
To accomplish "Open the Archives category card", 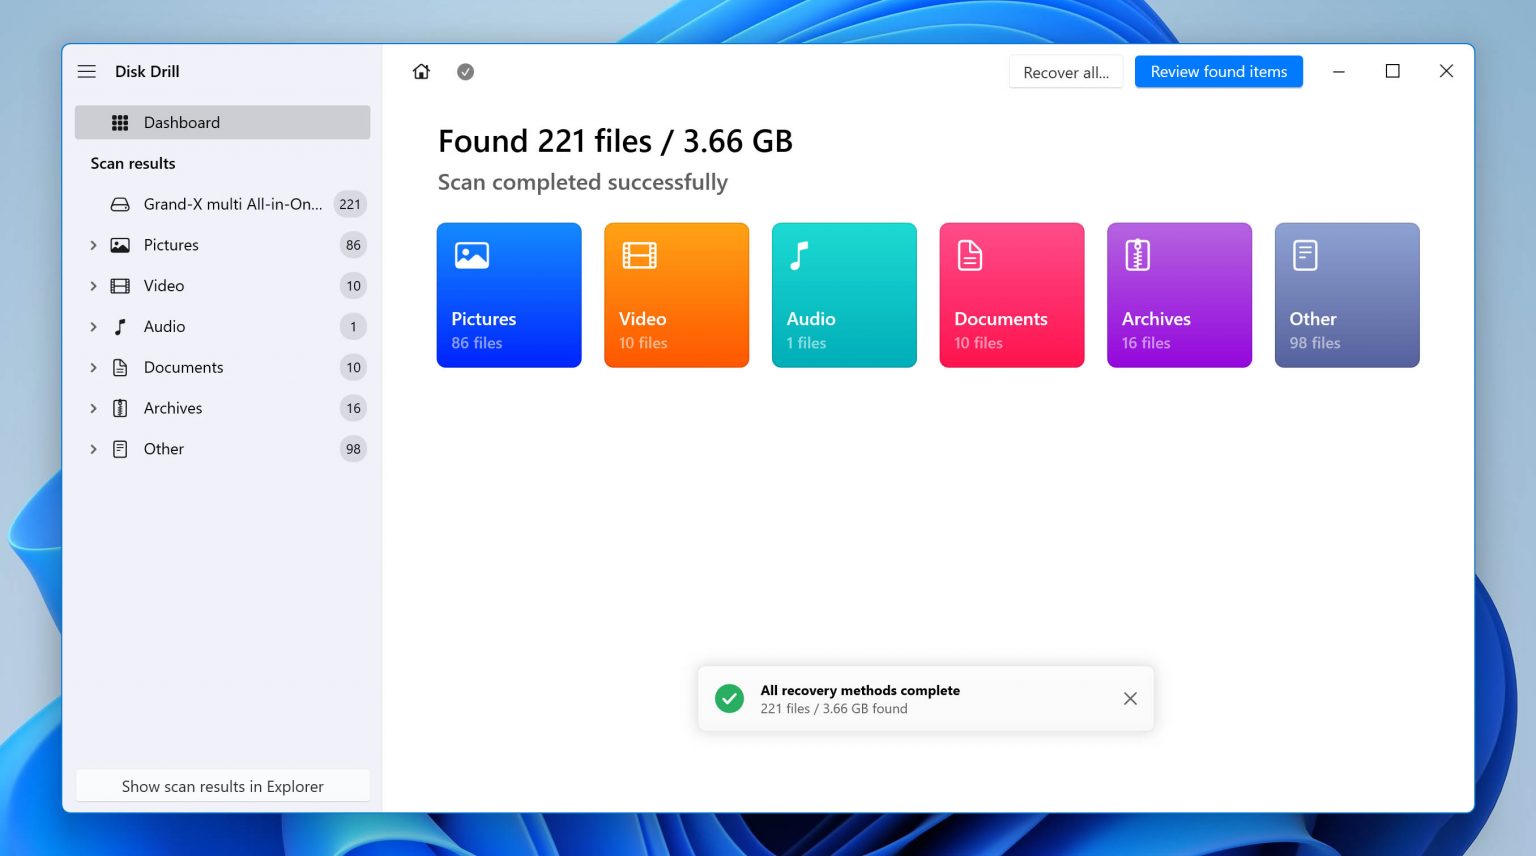I will (x=1179, y=295).
